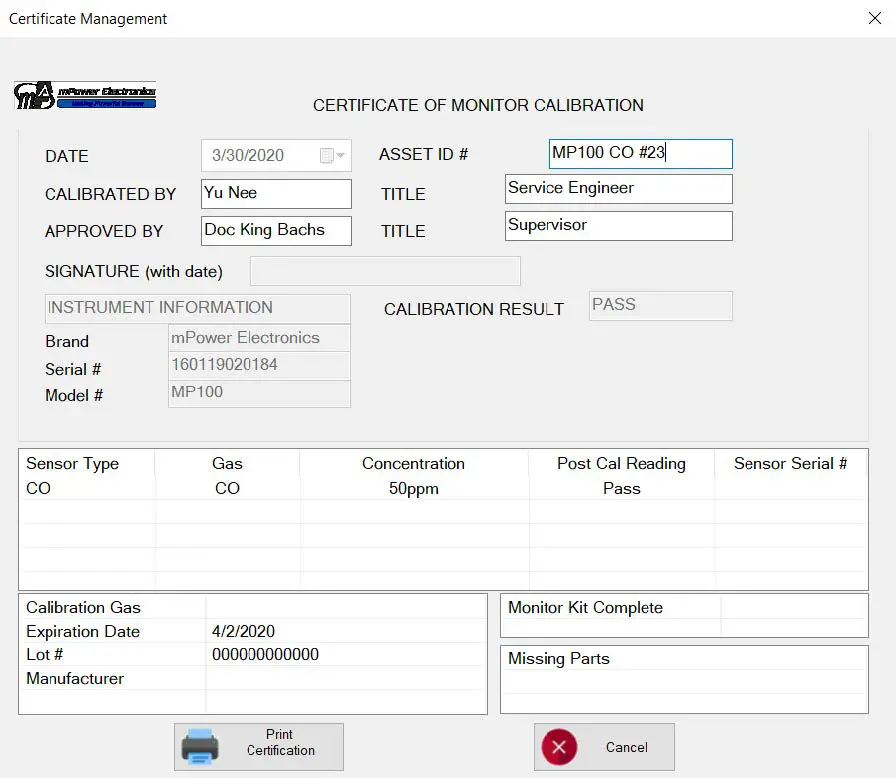The width and height of the screenshot is (896, 778).
Task: Click the APPROVED BY field showing Doc King Bachs
Action: click(x=275, y=230)
